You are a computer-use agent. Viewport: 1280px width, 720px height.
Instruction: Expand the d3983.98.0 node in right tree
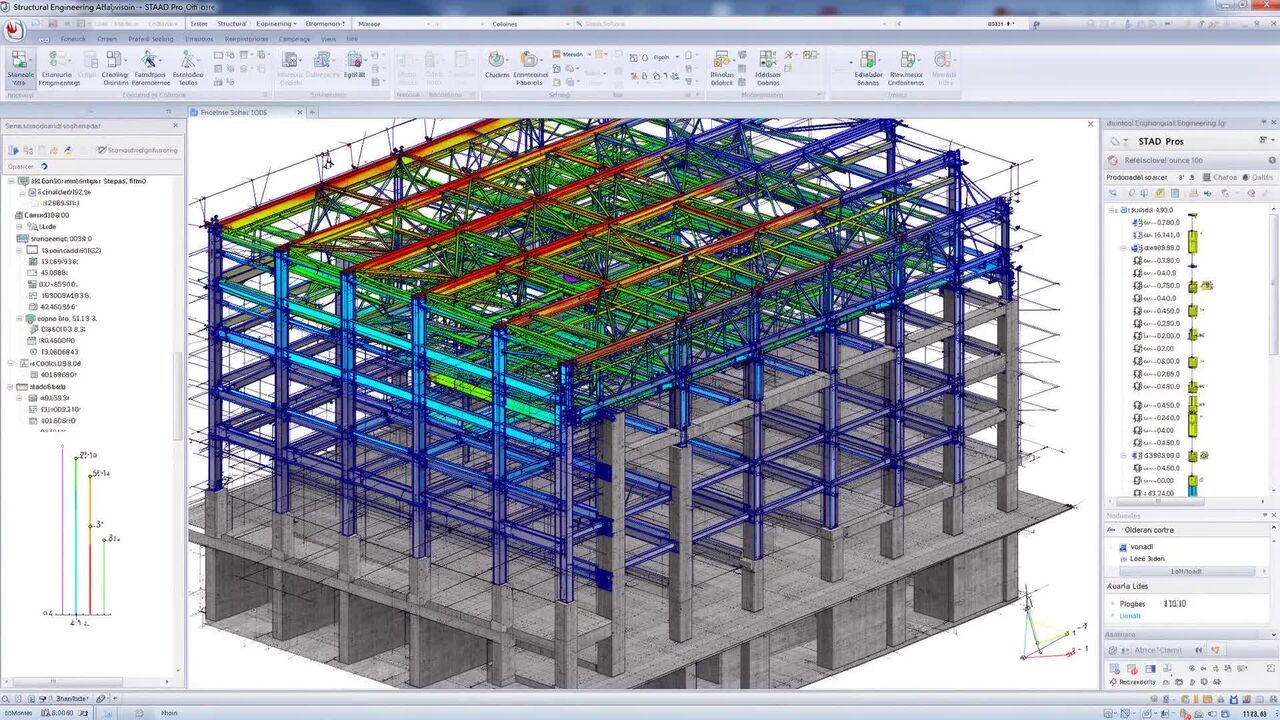click(x=1125, y=455)
